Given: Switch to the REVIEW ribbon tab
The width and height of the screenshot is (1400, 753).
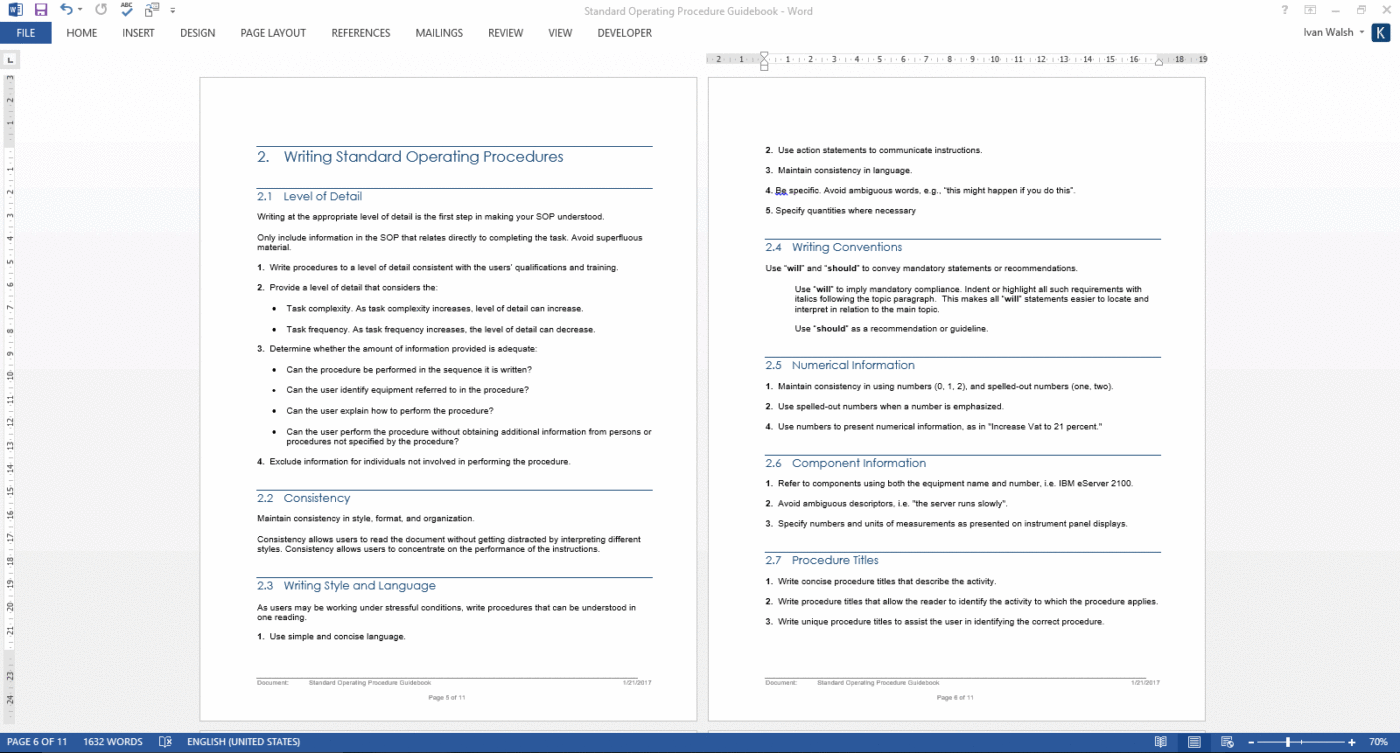Looking at the screenshot, I should click(505, 33).
